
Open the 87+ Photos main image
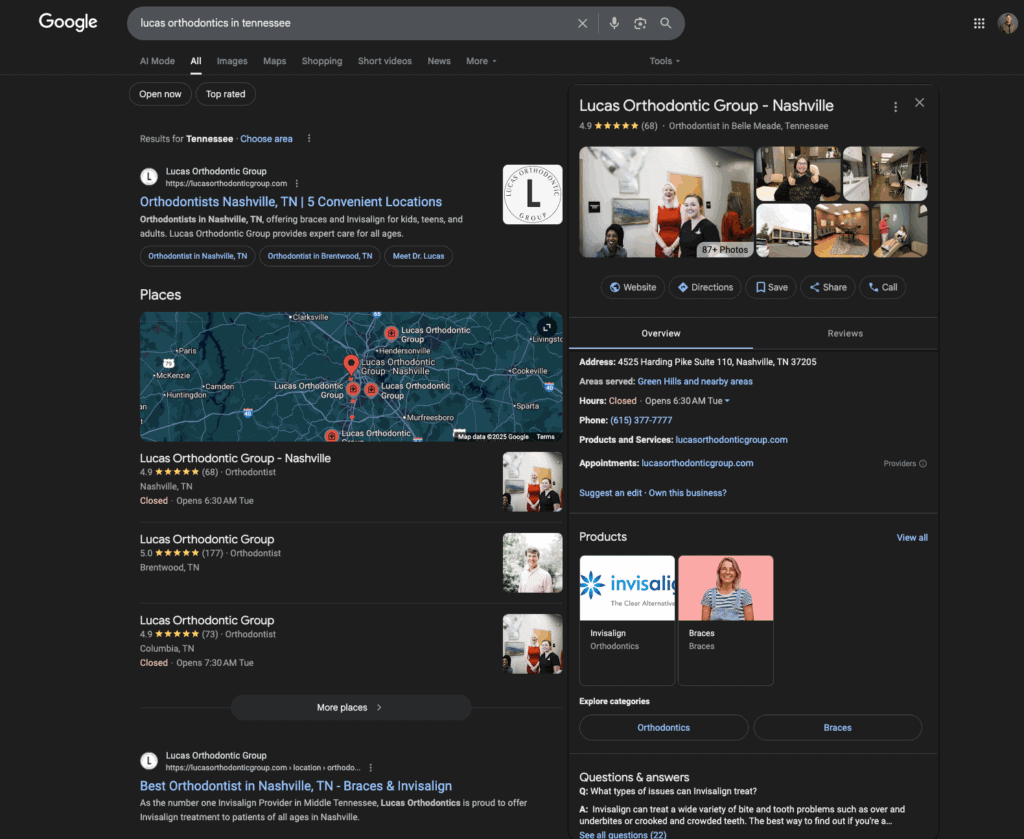[x=666, y=202]
